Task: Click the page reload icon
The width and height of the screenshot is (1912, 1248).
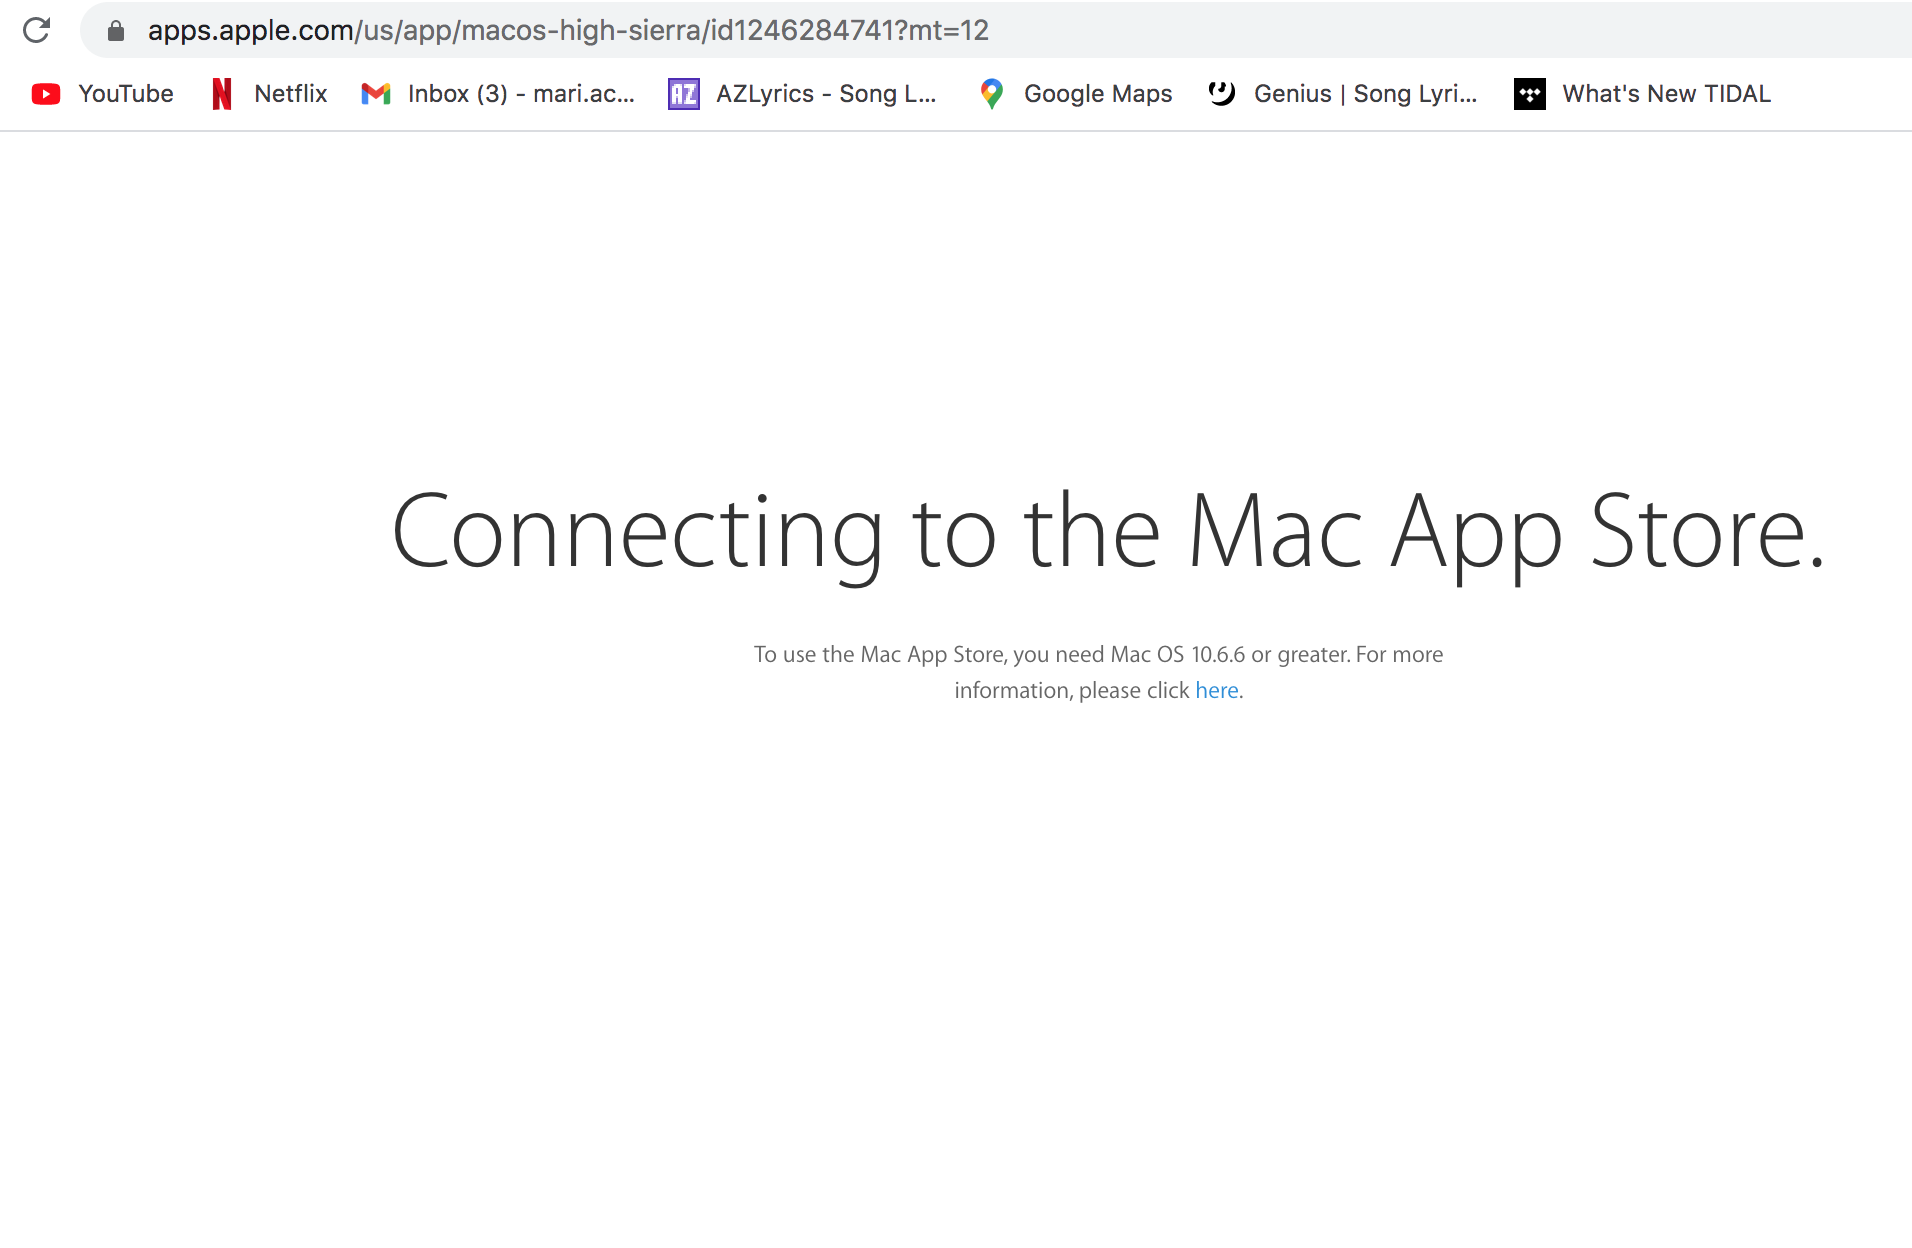Action: click(37, 30)
